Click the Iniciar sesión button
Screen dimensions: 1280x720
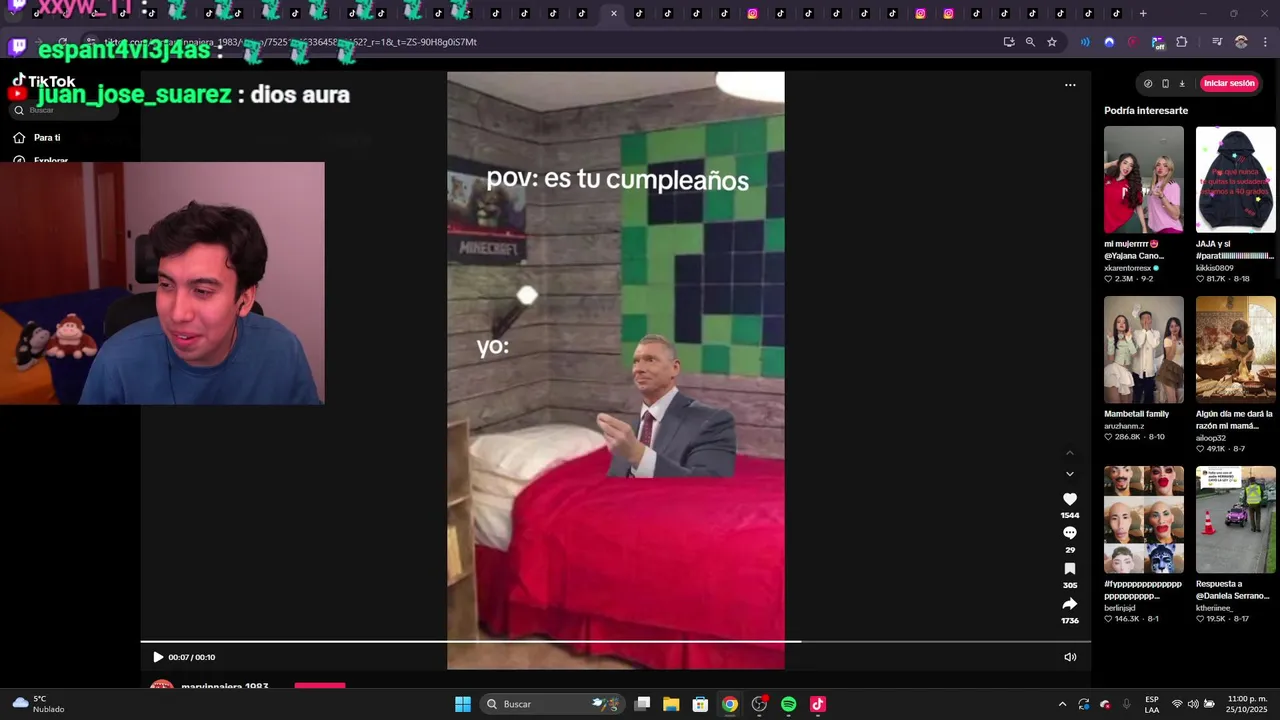[x=1229, y=84]
